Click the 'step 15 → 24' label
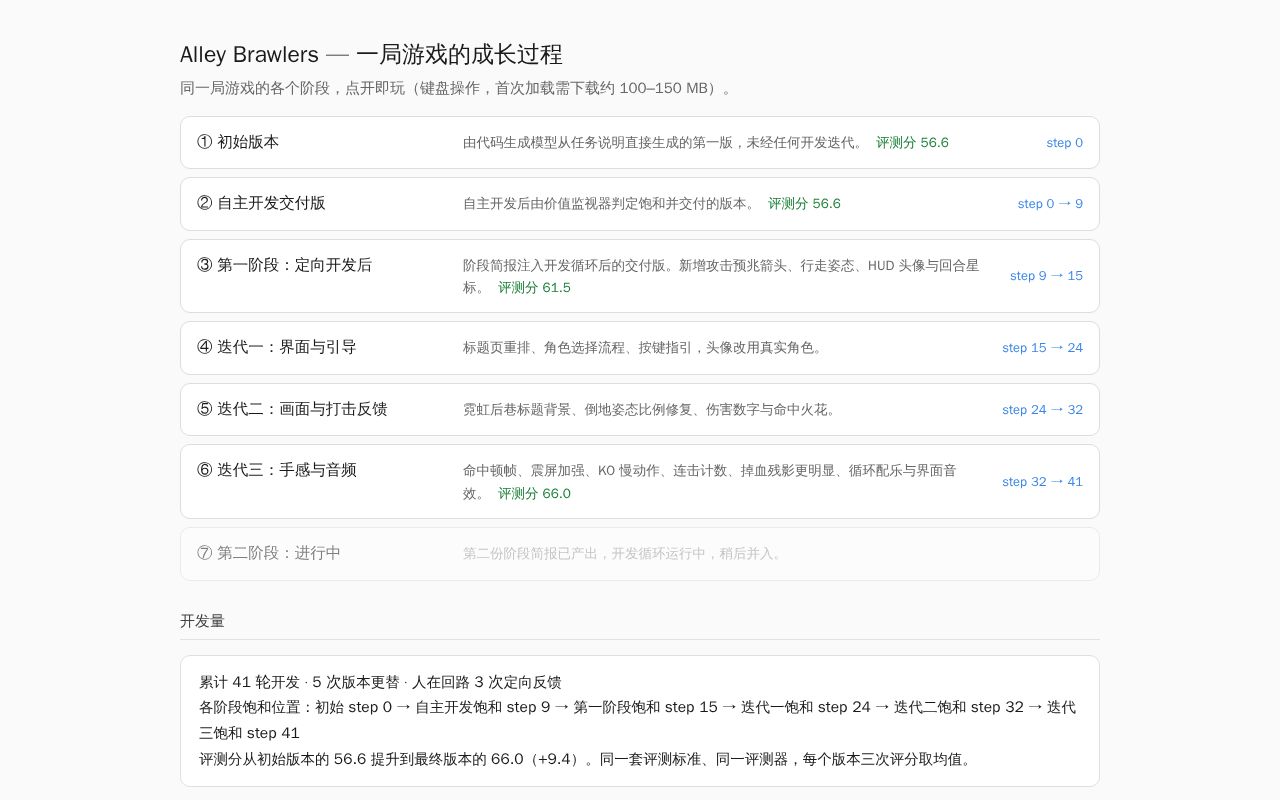 (1042, 348)
